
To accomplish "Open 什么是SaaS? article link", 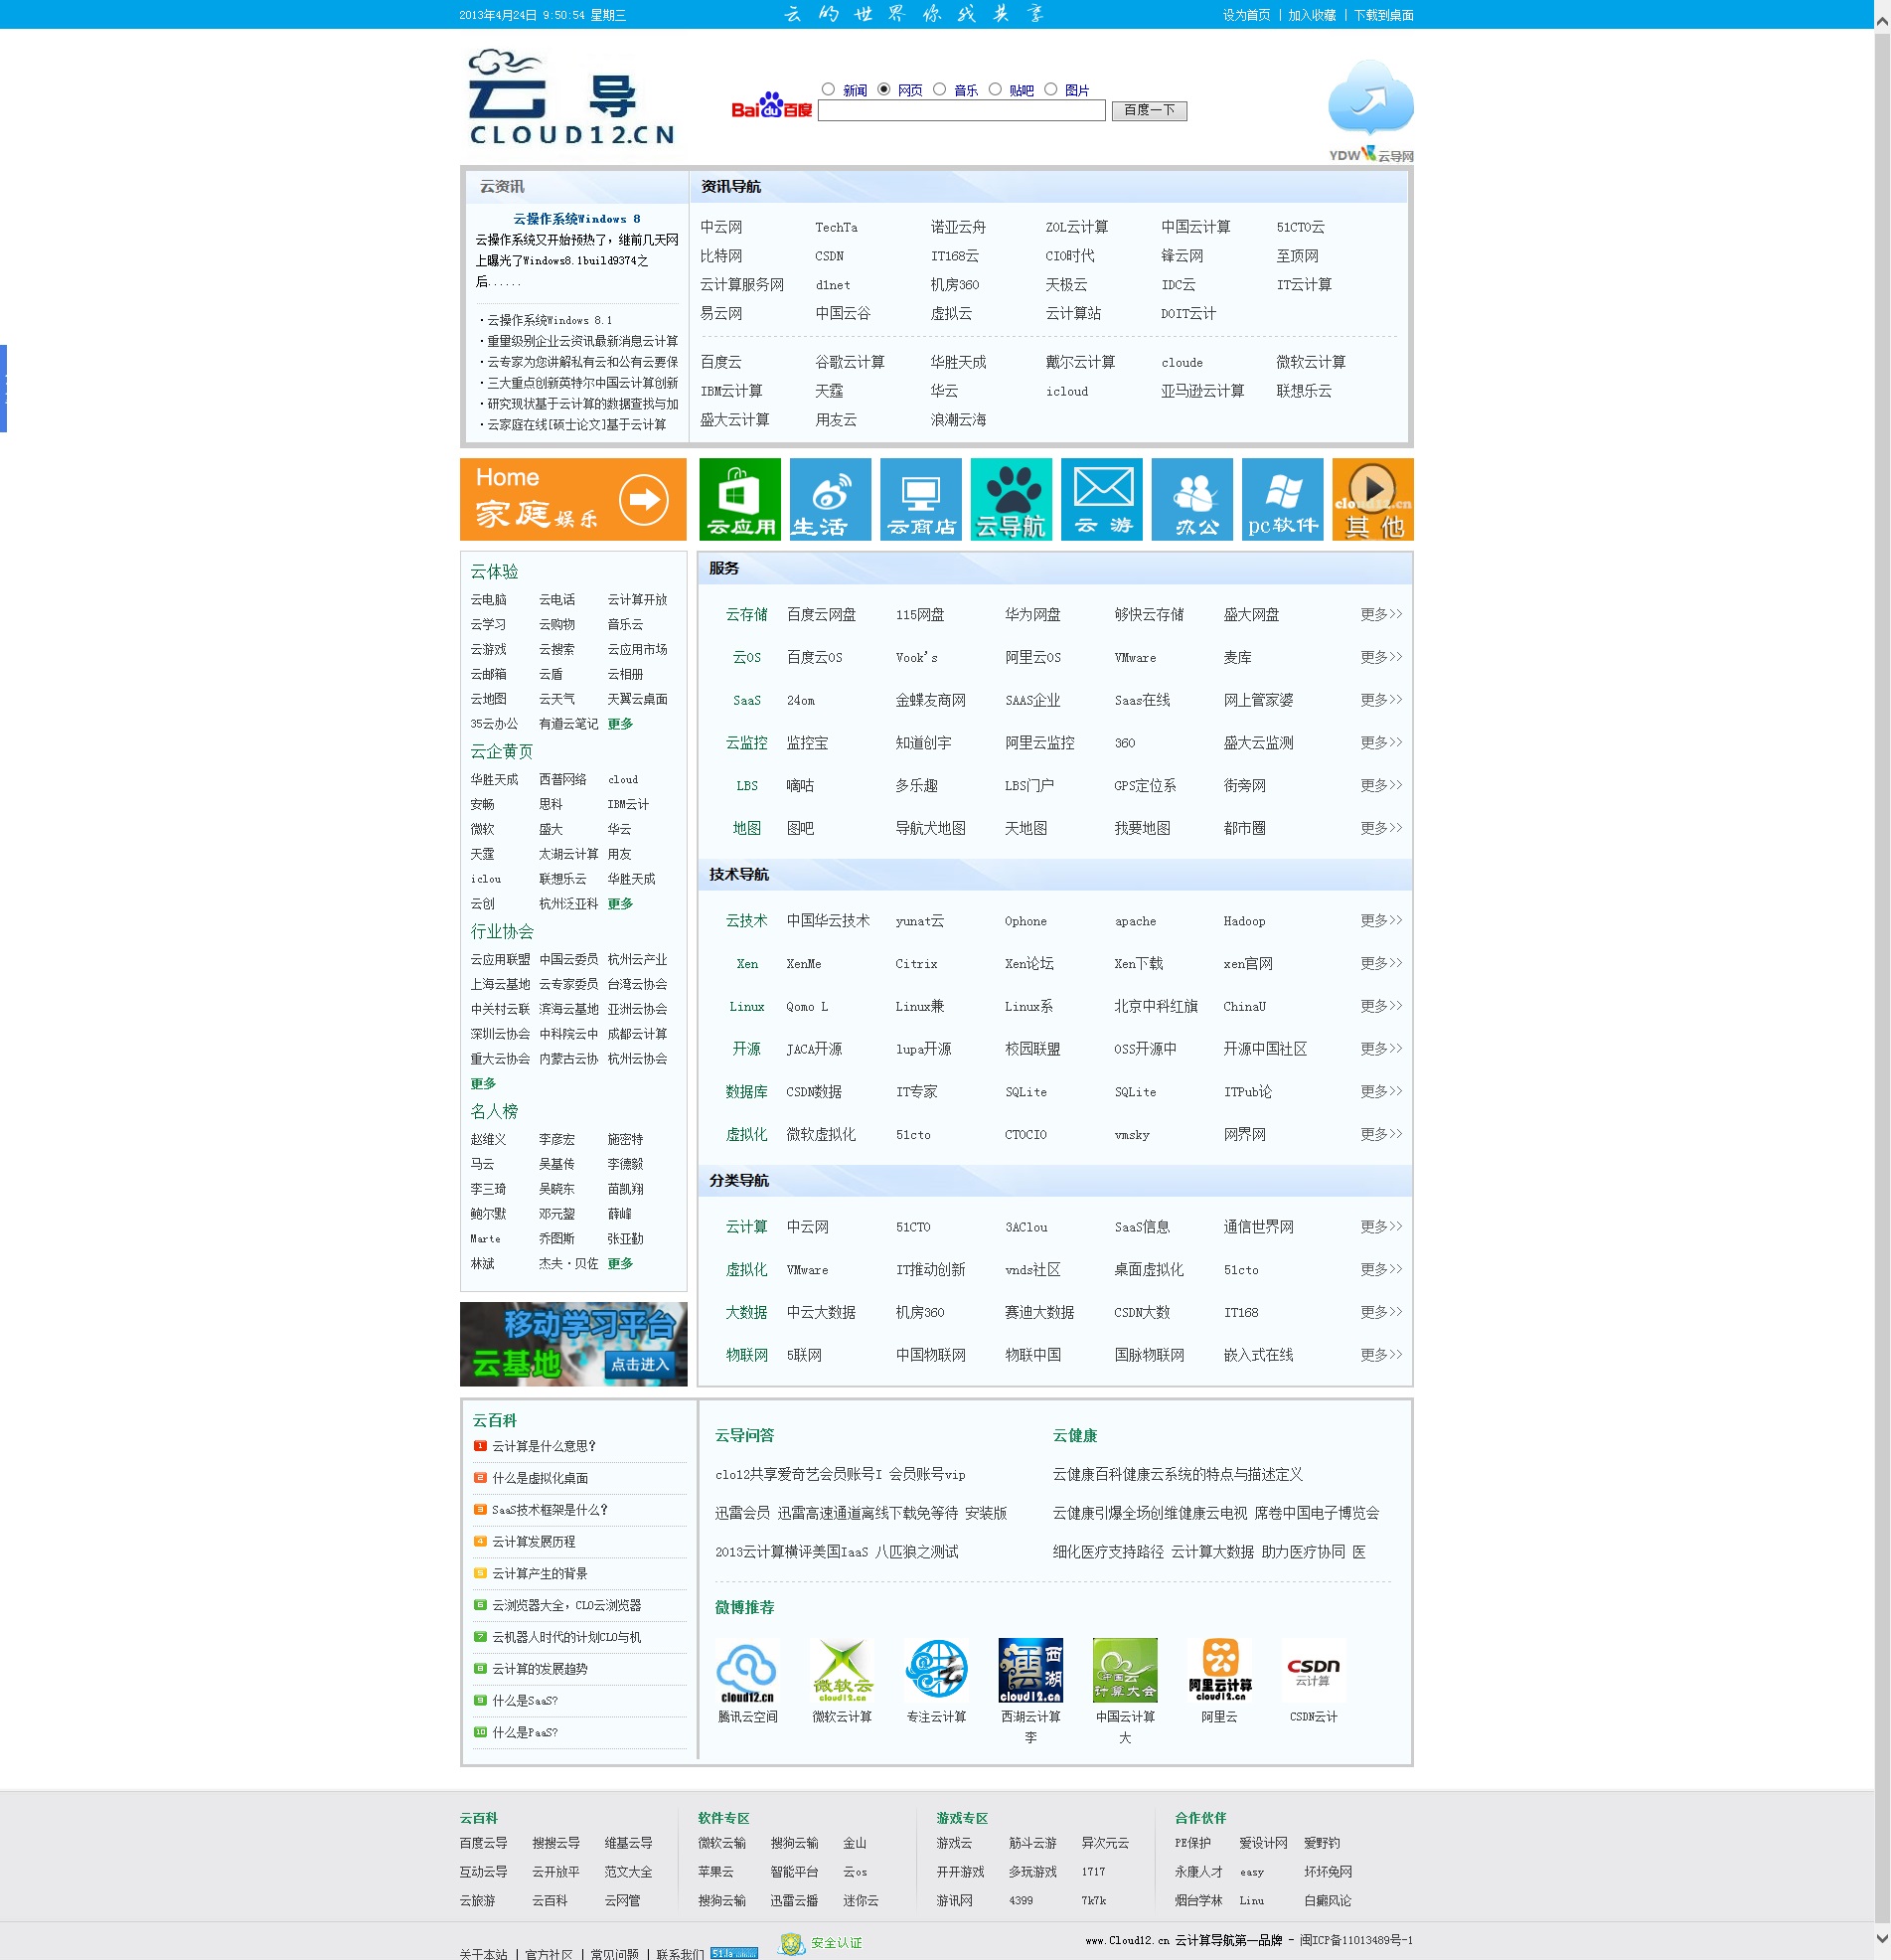I will pyautogui.click(x=525, y=1701).
